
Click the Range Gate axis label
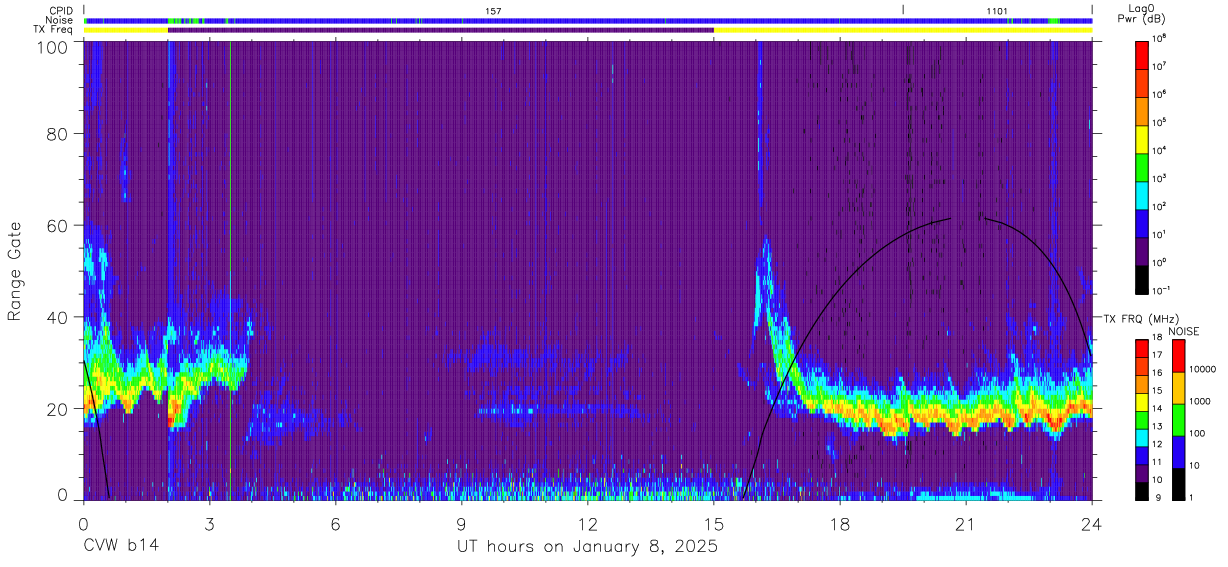[x=15, y=270]
